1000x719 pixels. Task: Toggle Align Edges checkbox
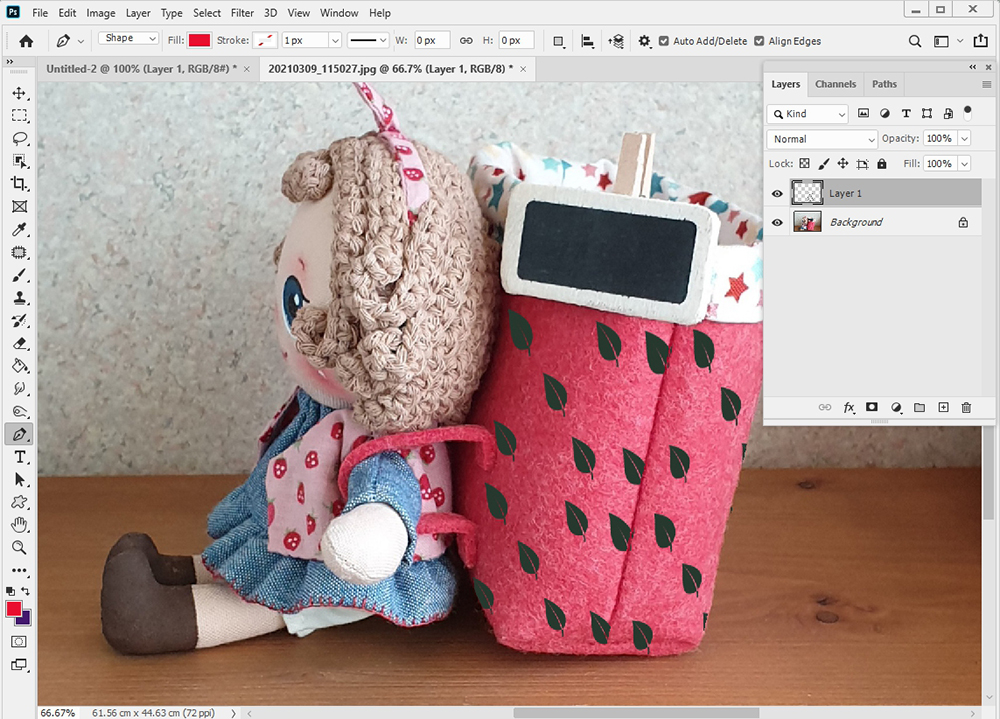pos(759,41)
